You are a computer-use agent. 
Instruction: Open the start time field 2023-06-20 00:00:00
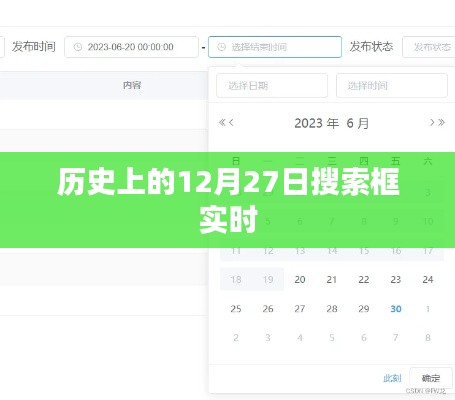pyautogui.click(x=131, y=47)
